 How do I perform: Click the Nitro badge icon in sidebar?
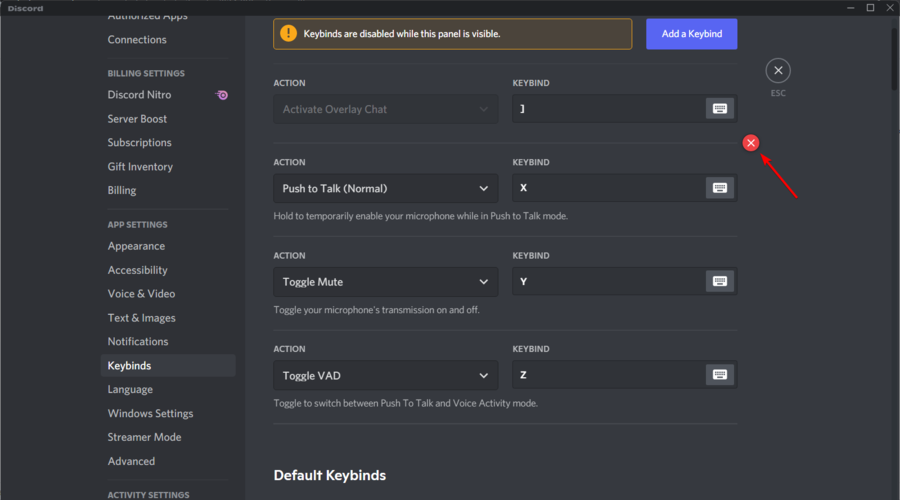[x=222, y=95]
